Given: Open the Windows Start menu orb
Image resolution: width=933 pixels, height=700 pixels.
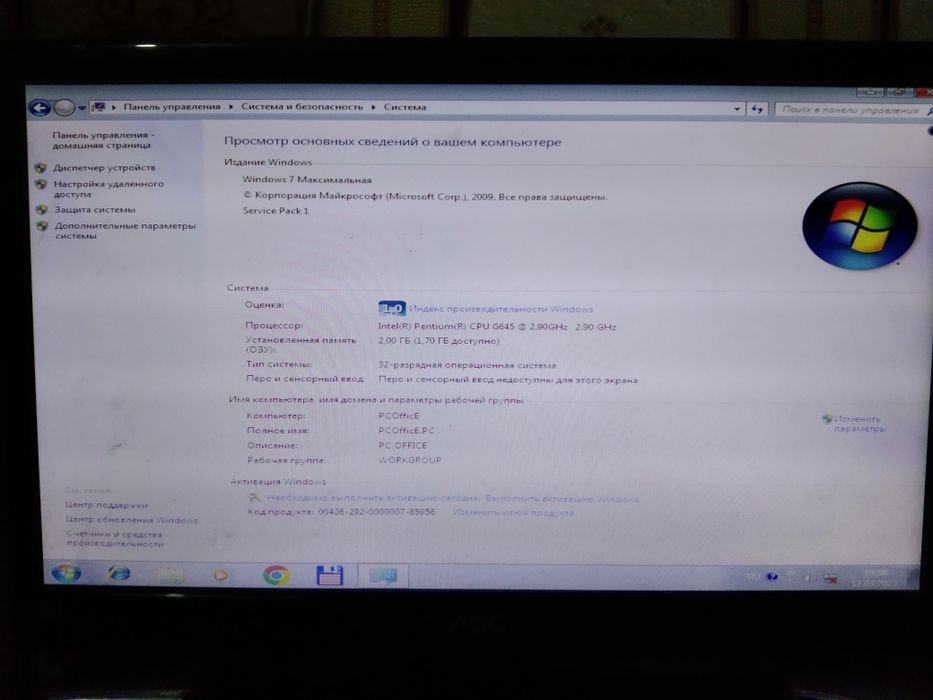Looking at the screenshot, I should tap(66, 573).
